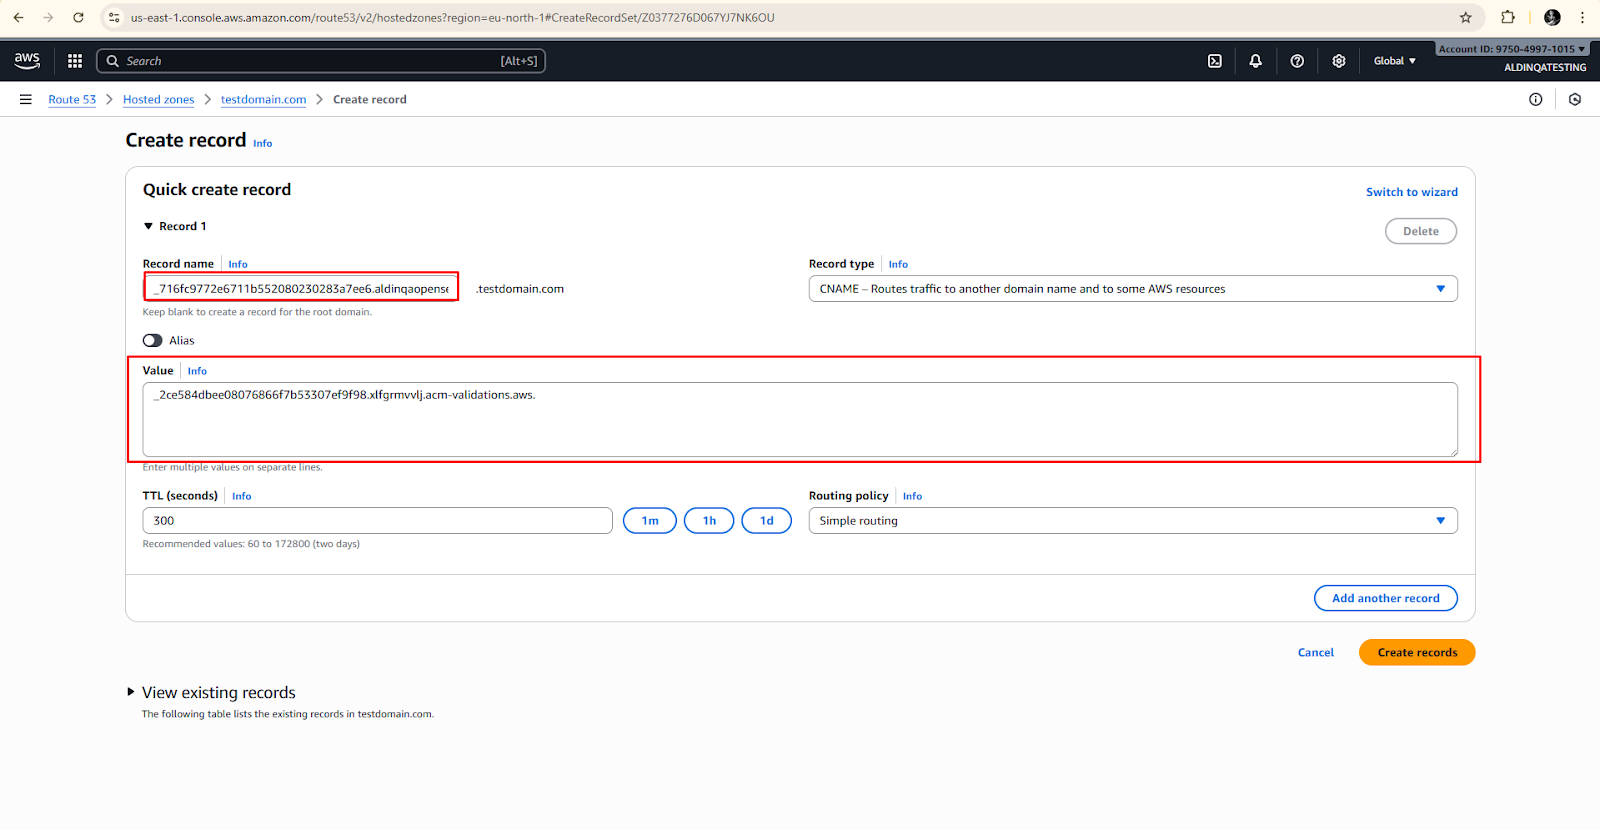The image size is (1600, 830).
Task: Bookmark this page with the star icon
Action: pyautogui.click(x=1465, y=17)
